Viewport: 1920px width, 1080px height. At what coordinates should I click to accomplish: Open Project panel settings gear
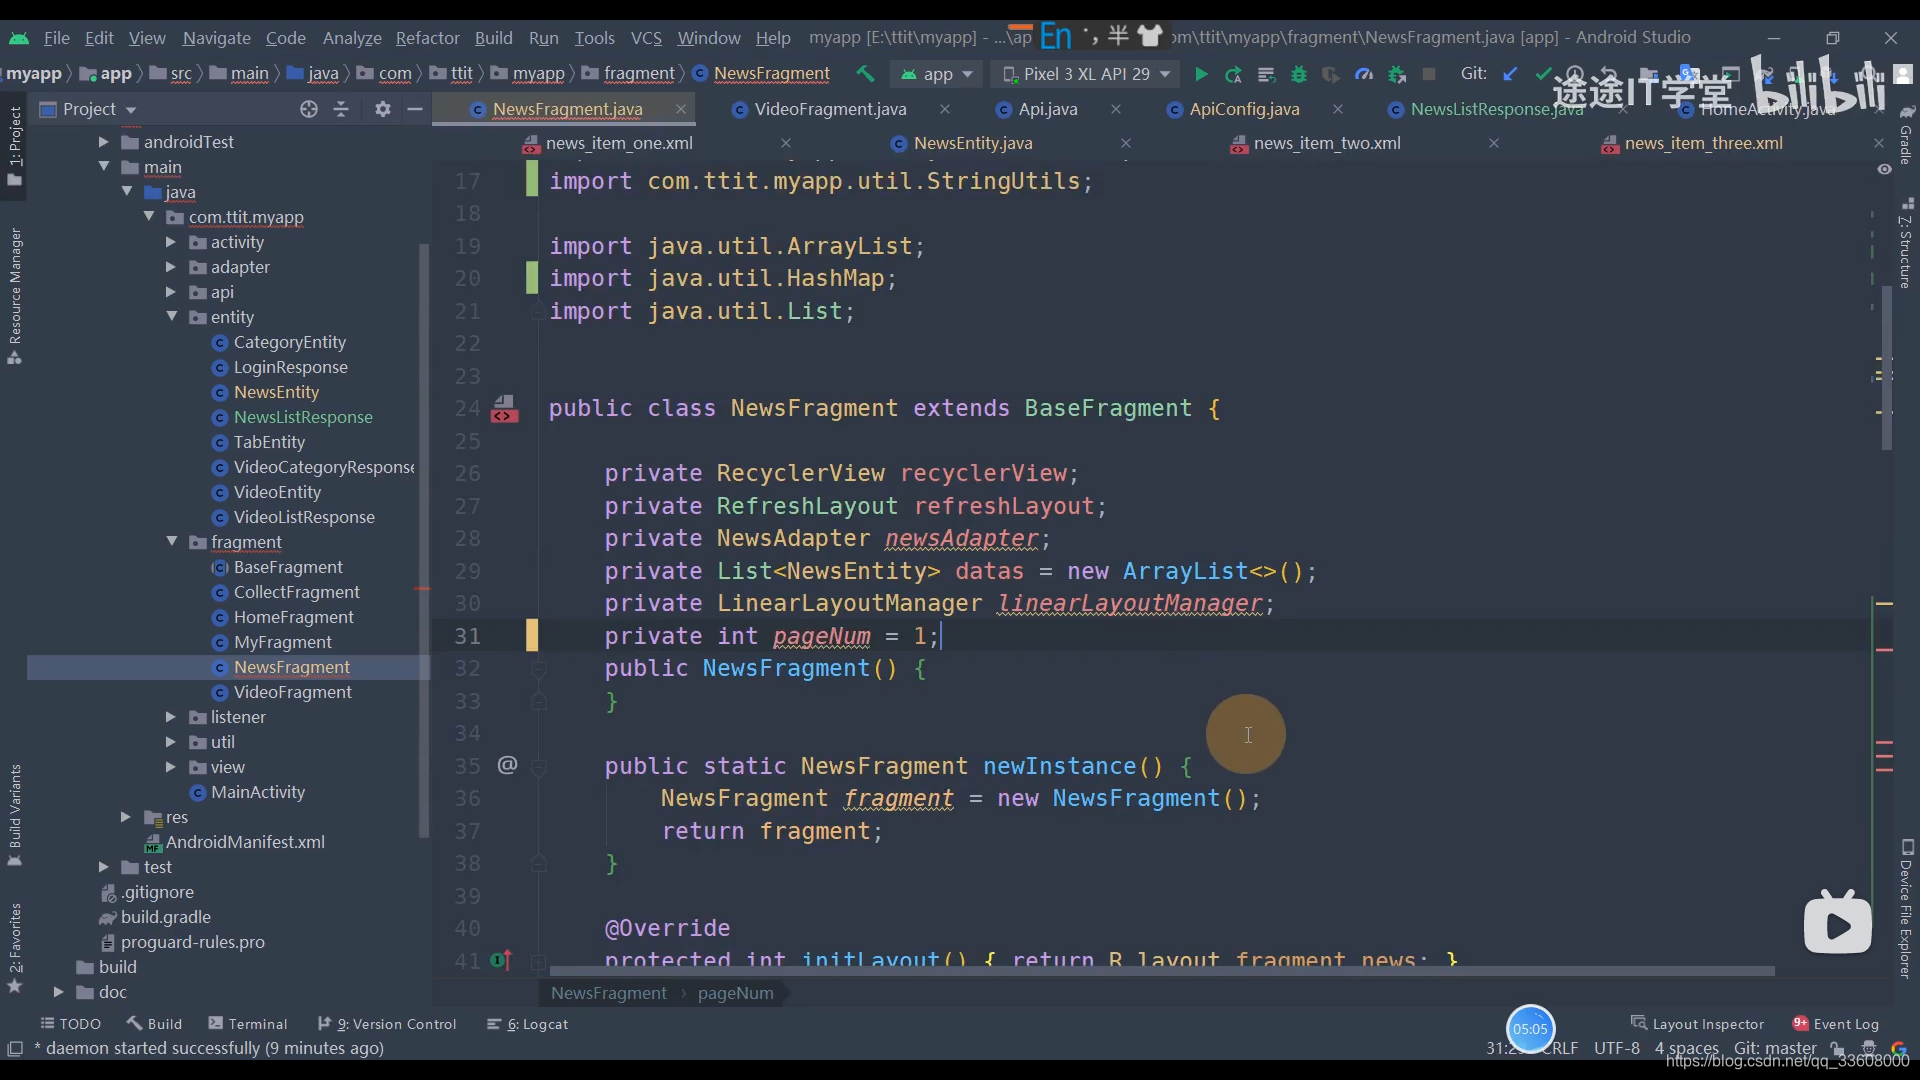[x=383, y=109]
